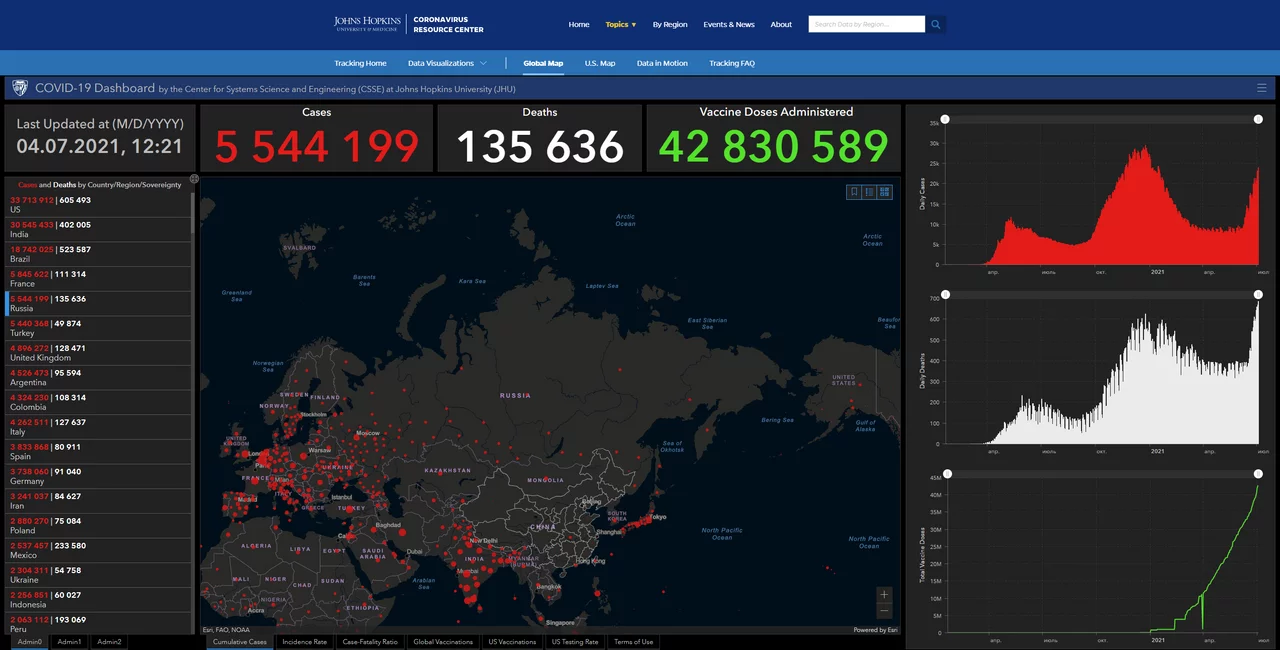This screenshot has width=1280, height=650.
Task: Open the map bookmarks icon
Action: 854,192
